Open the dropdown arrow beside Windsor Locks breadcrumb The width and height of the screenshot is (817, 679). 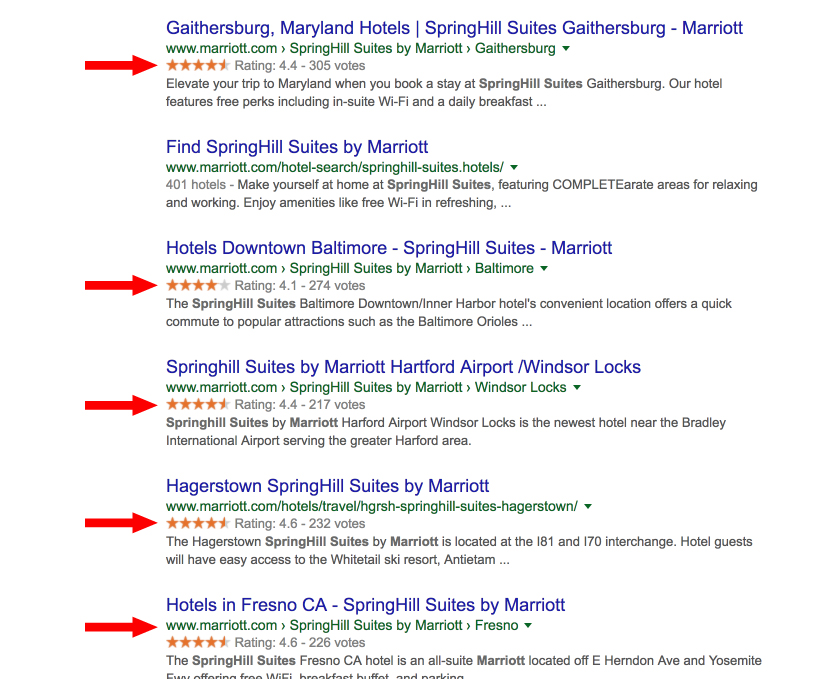[577, 387]
